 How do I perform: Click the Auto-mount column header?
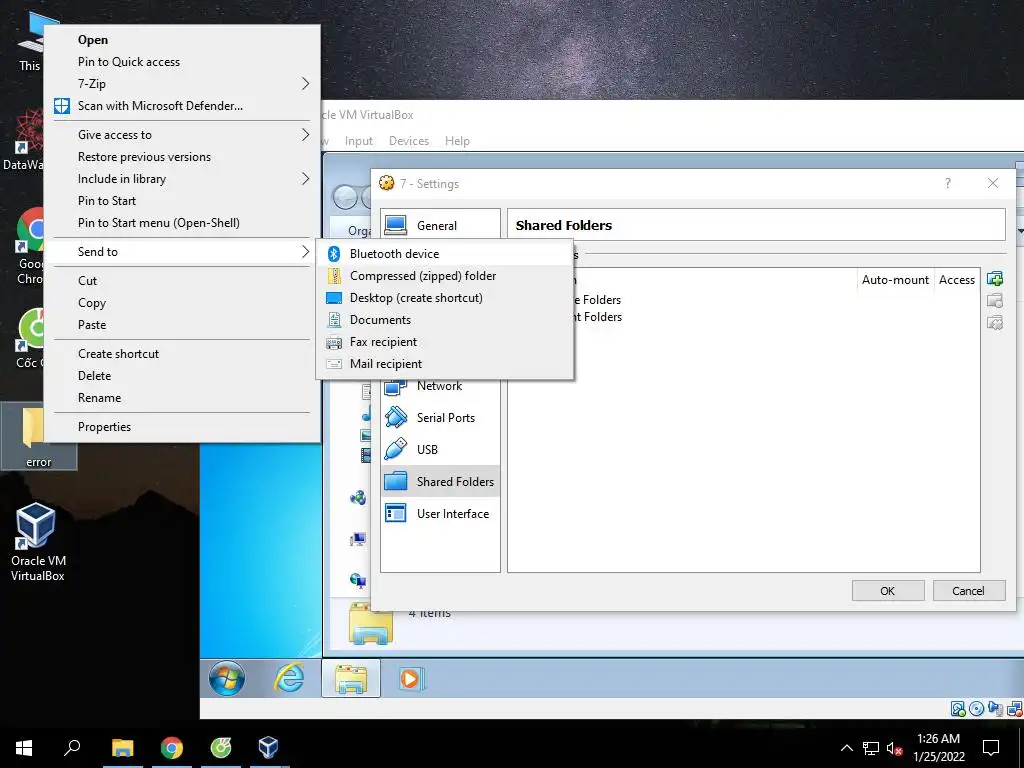[895, 280]
